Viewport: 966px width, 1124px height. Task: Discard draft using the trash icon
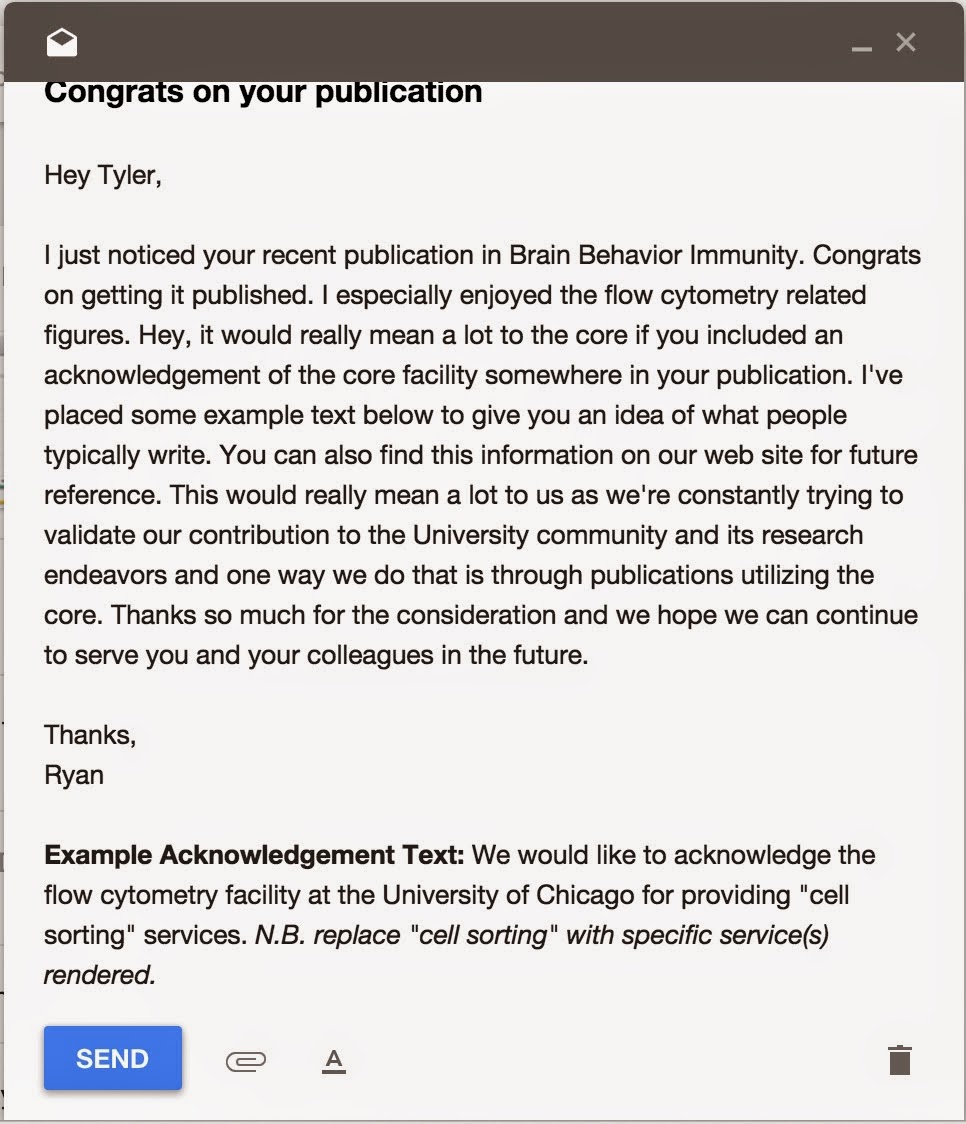900,1059
